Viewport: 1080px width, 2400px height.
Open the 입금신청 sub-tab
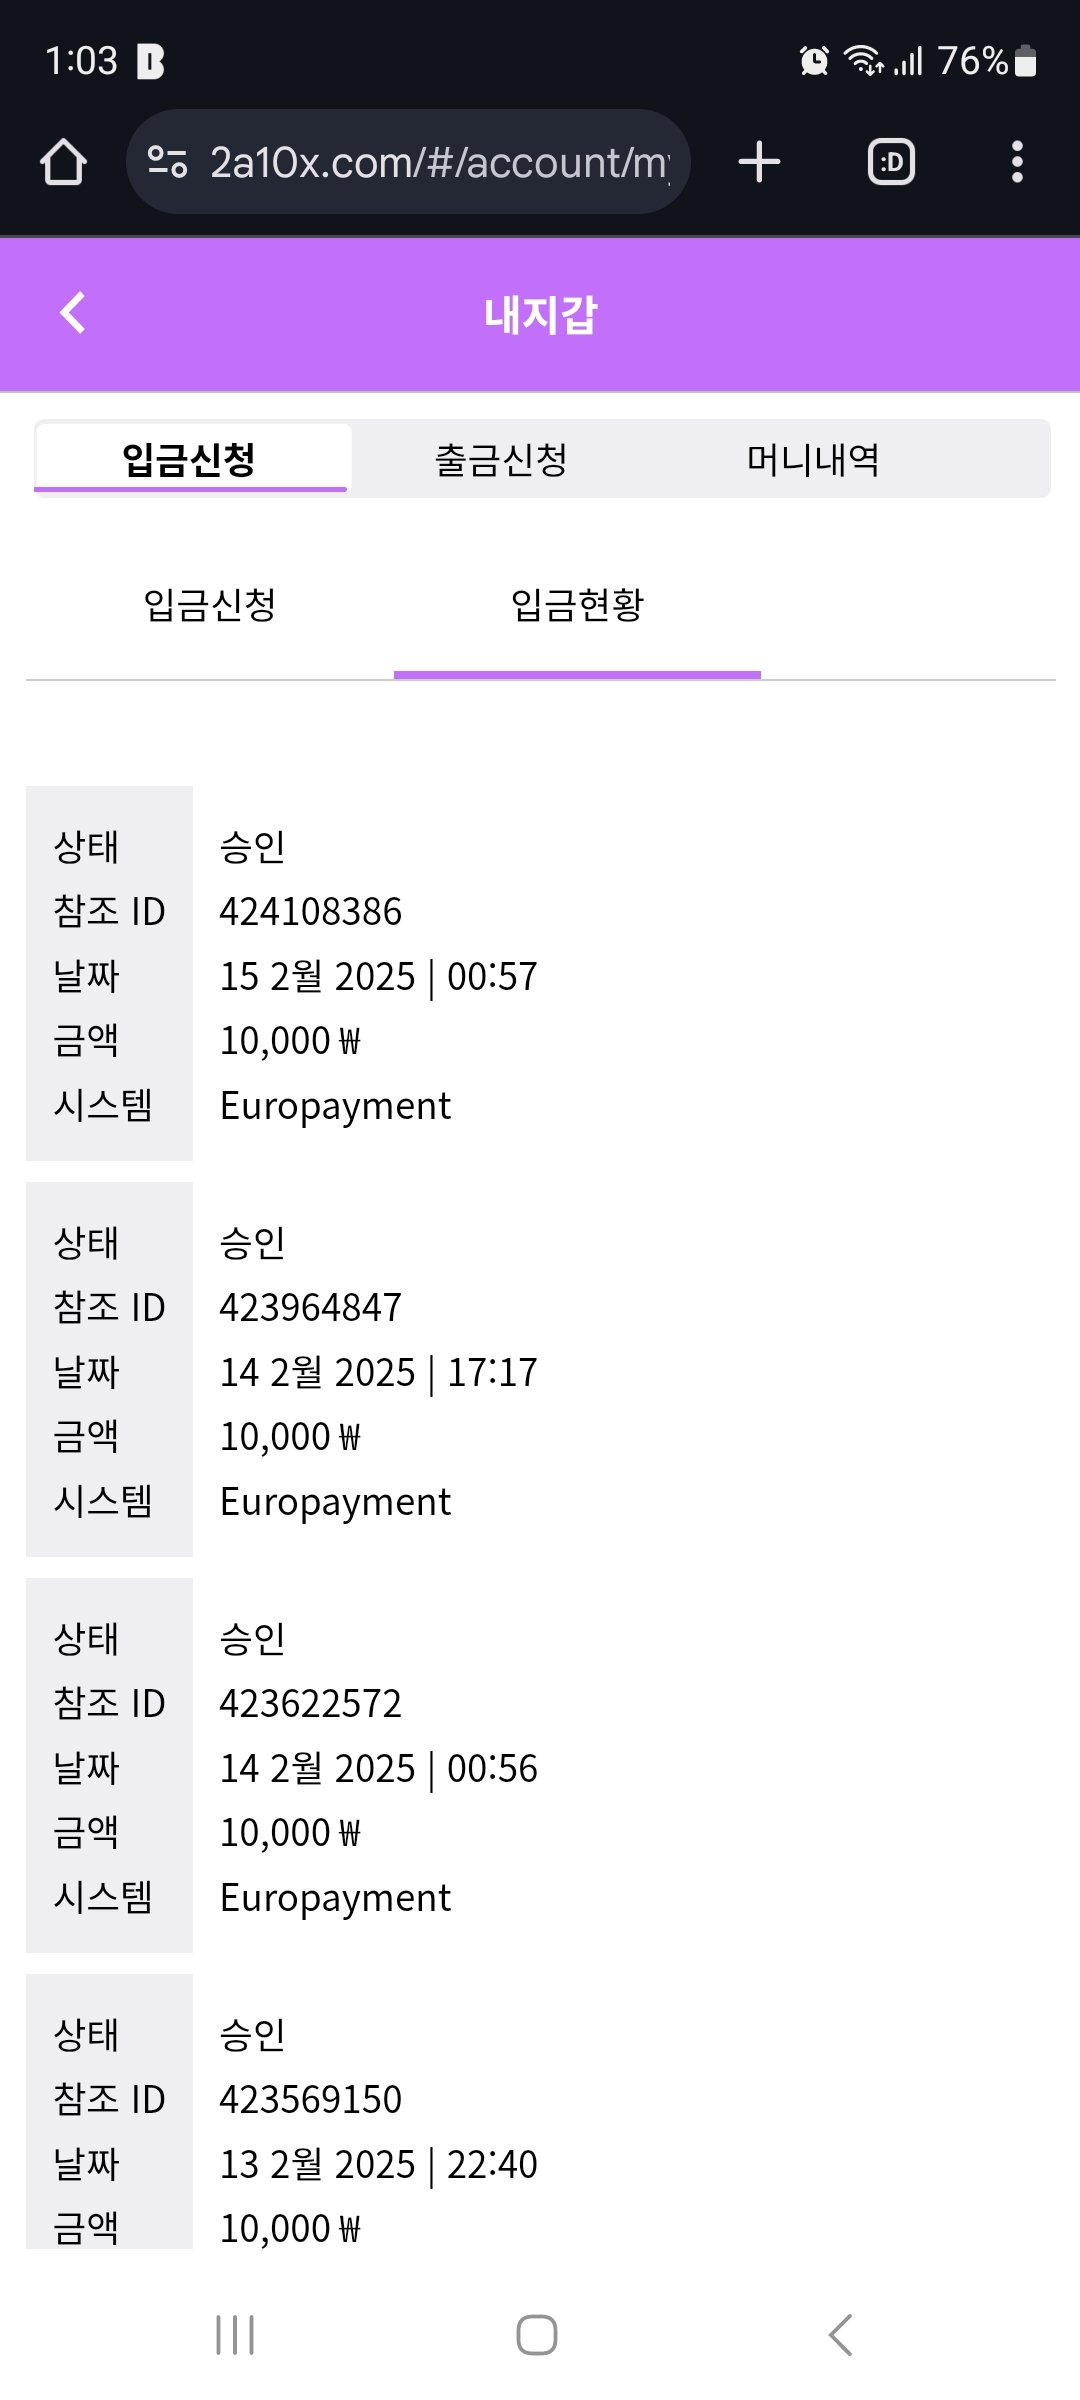click(x=210, y=605)
